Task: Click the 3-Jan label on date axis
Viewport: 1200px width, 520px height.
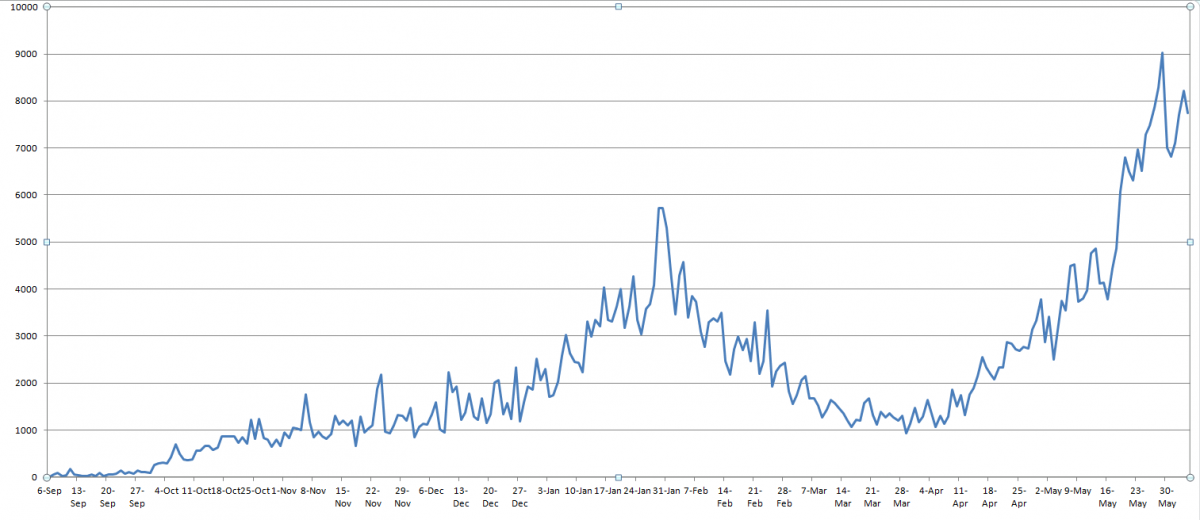Action: 549,491
